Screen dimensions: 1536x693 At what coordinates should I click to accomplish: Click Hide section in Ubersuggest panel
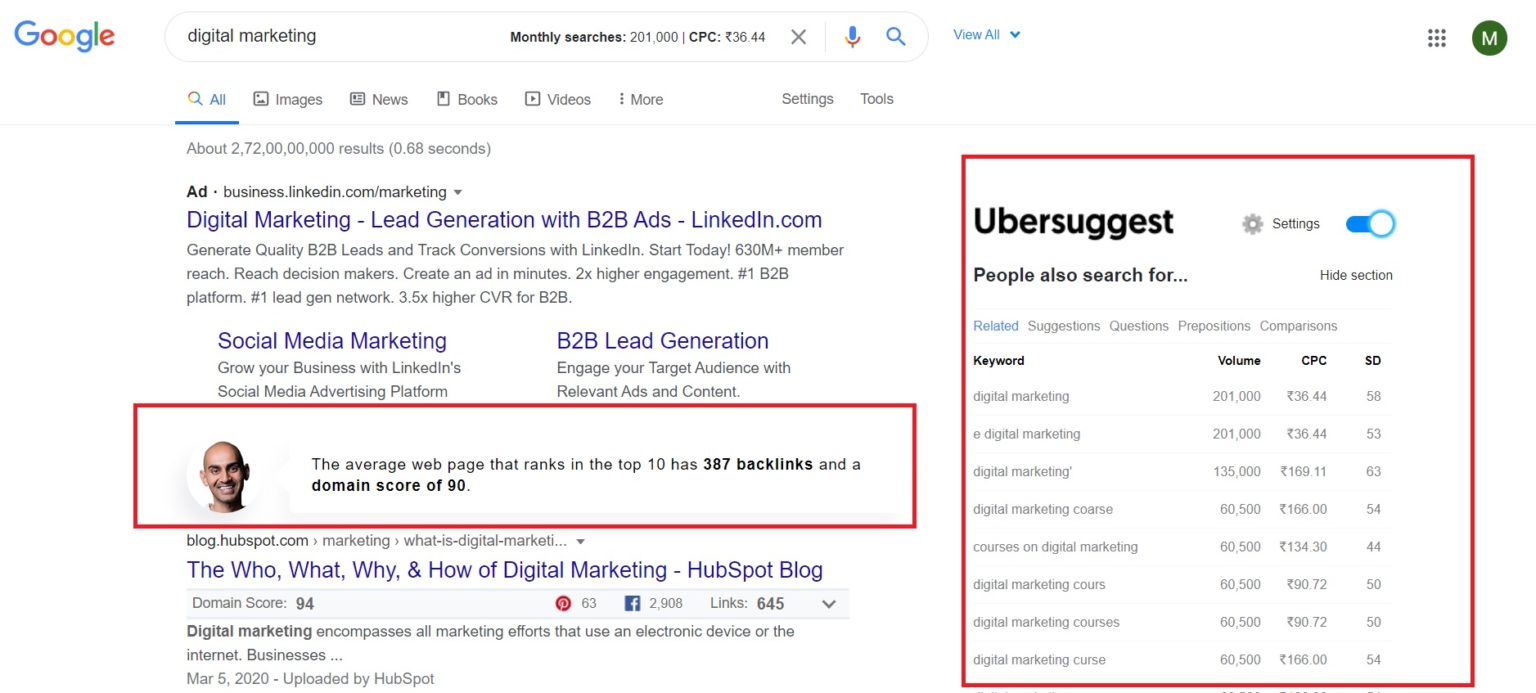click(1356, 275)
